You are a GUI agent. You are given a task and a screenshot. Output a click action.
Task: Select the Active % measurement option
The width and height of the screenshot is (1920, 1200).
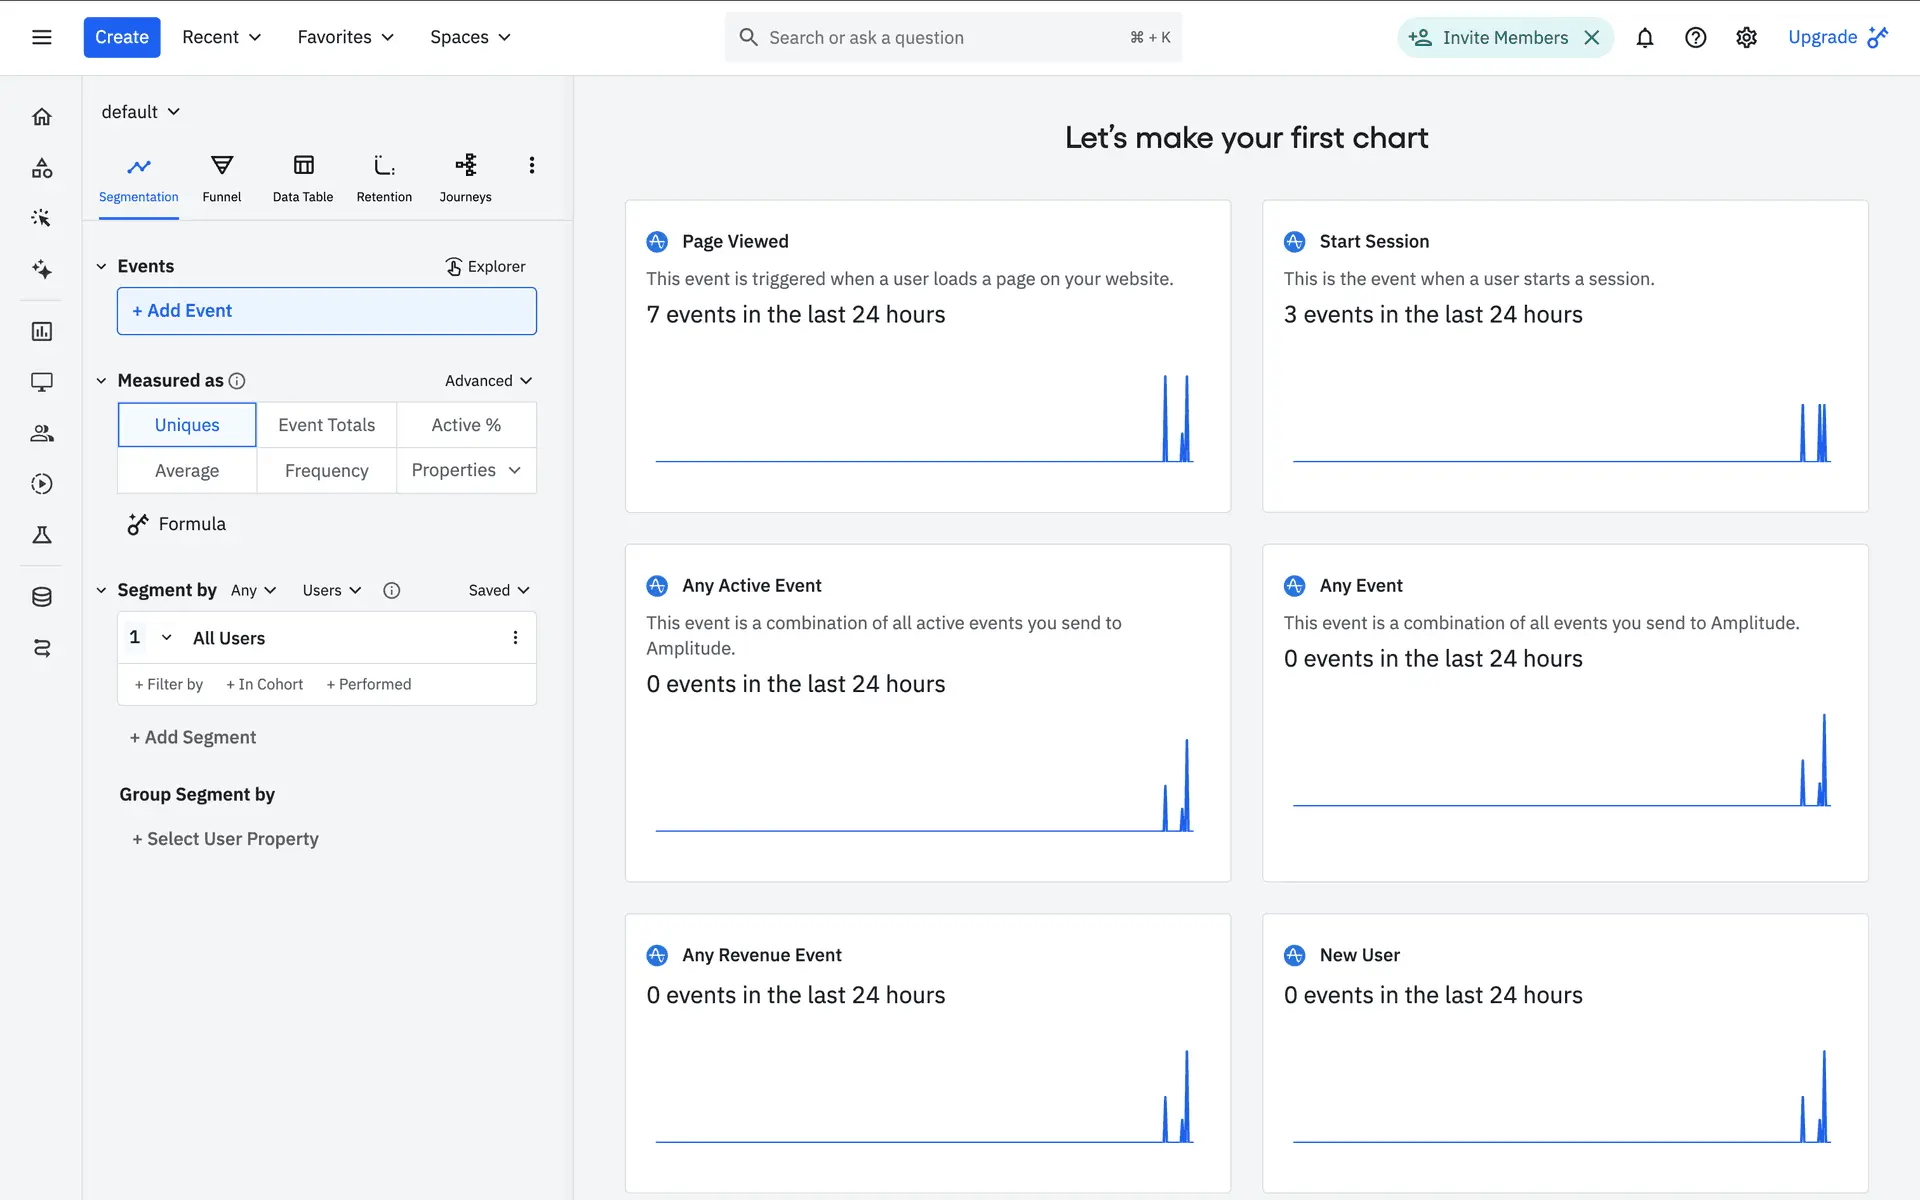click(466, 425)
